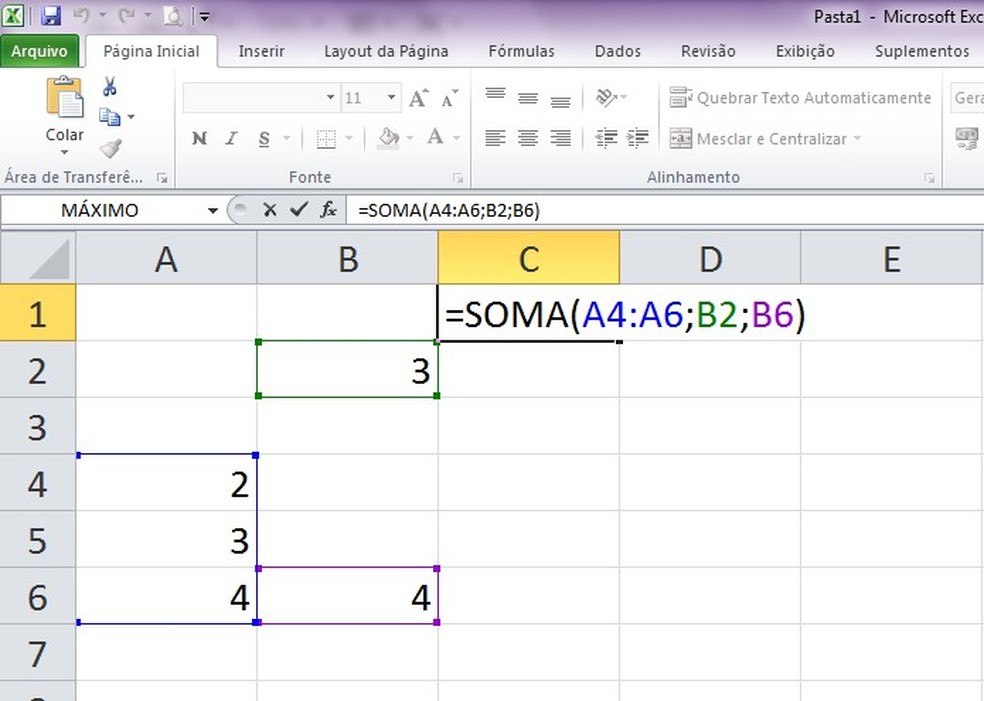Click cell A5 containing 3
Image resolution: width=984 pixels, height=701 pixels.
[166, 540]
